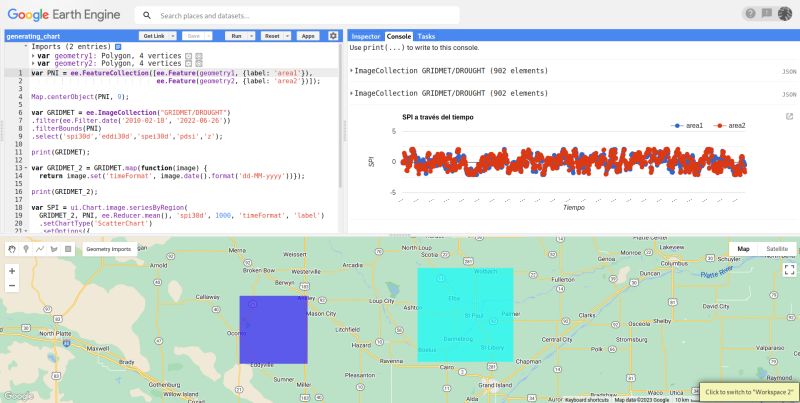Open the user account avatar
Viewport: 800px width, 403px height.
click(785, 14)
